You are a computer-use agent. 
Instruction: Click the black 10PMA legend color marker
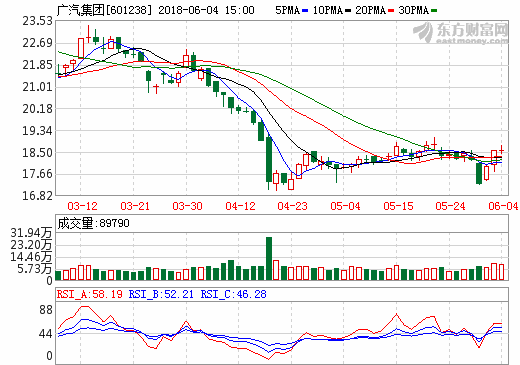(x=348, y=11)
